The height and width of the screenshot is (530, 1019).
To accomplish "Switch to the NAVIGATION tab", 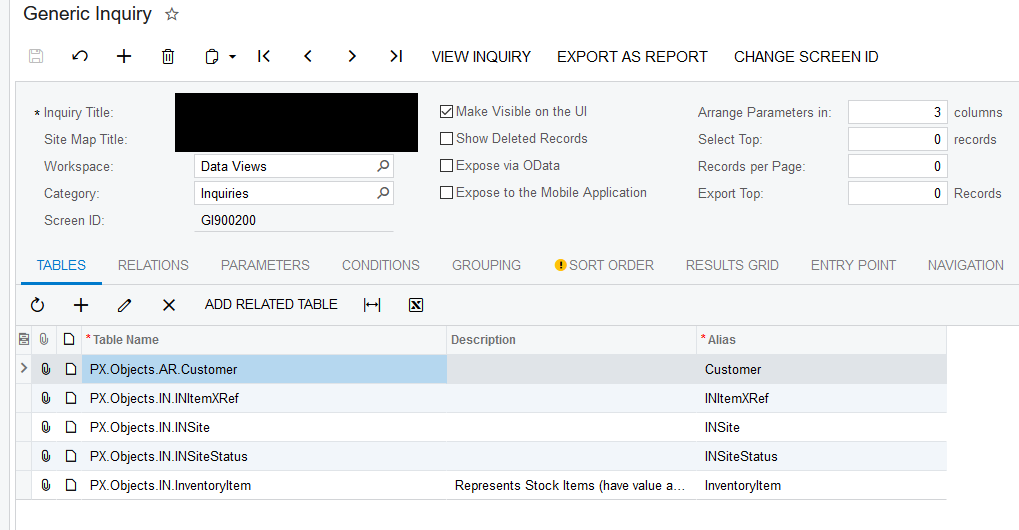I will tap(966, 265).
